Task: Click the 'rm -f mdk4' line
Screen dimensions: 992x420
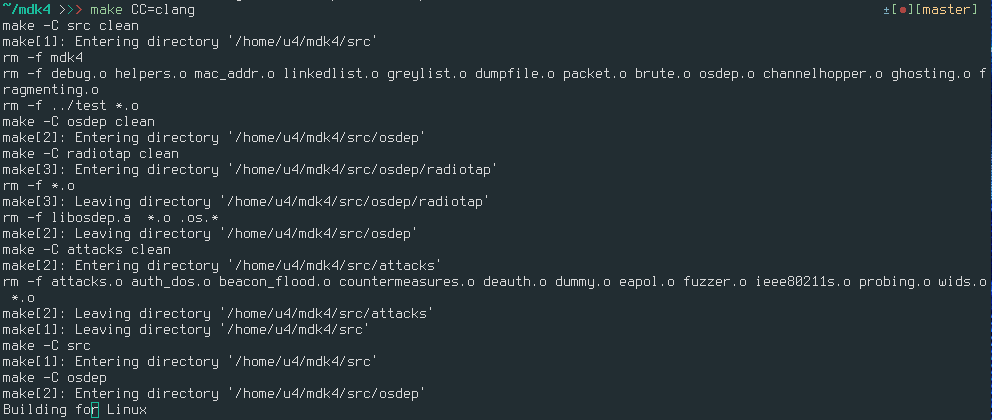Action: (42, 58)
